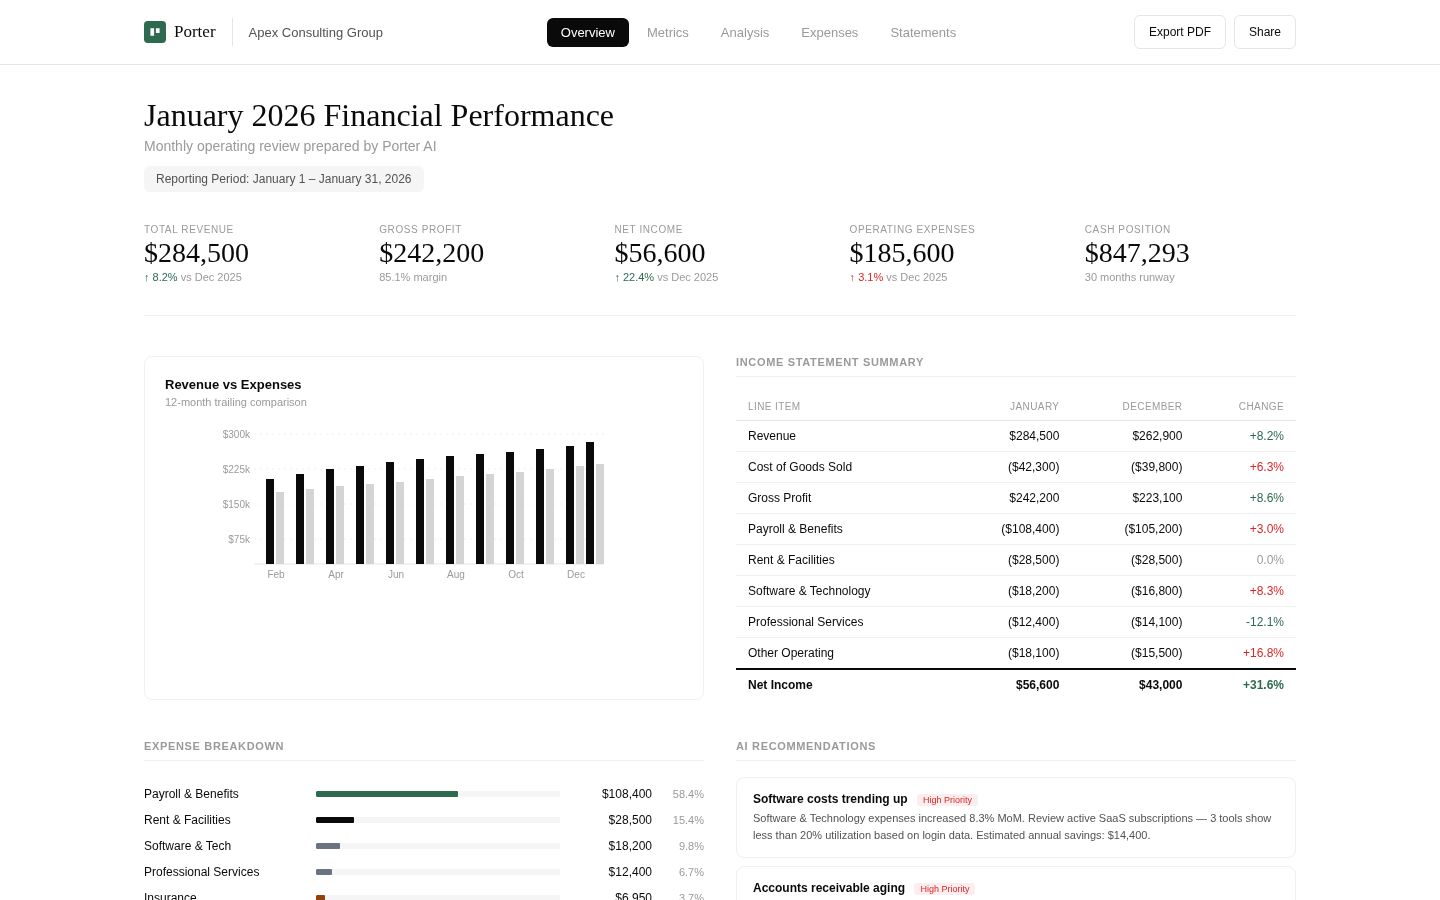
Task: Click the Porter logo icon
Action: [x=155, y=32]
